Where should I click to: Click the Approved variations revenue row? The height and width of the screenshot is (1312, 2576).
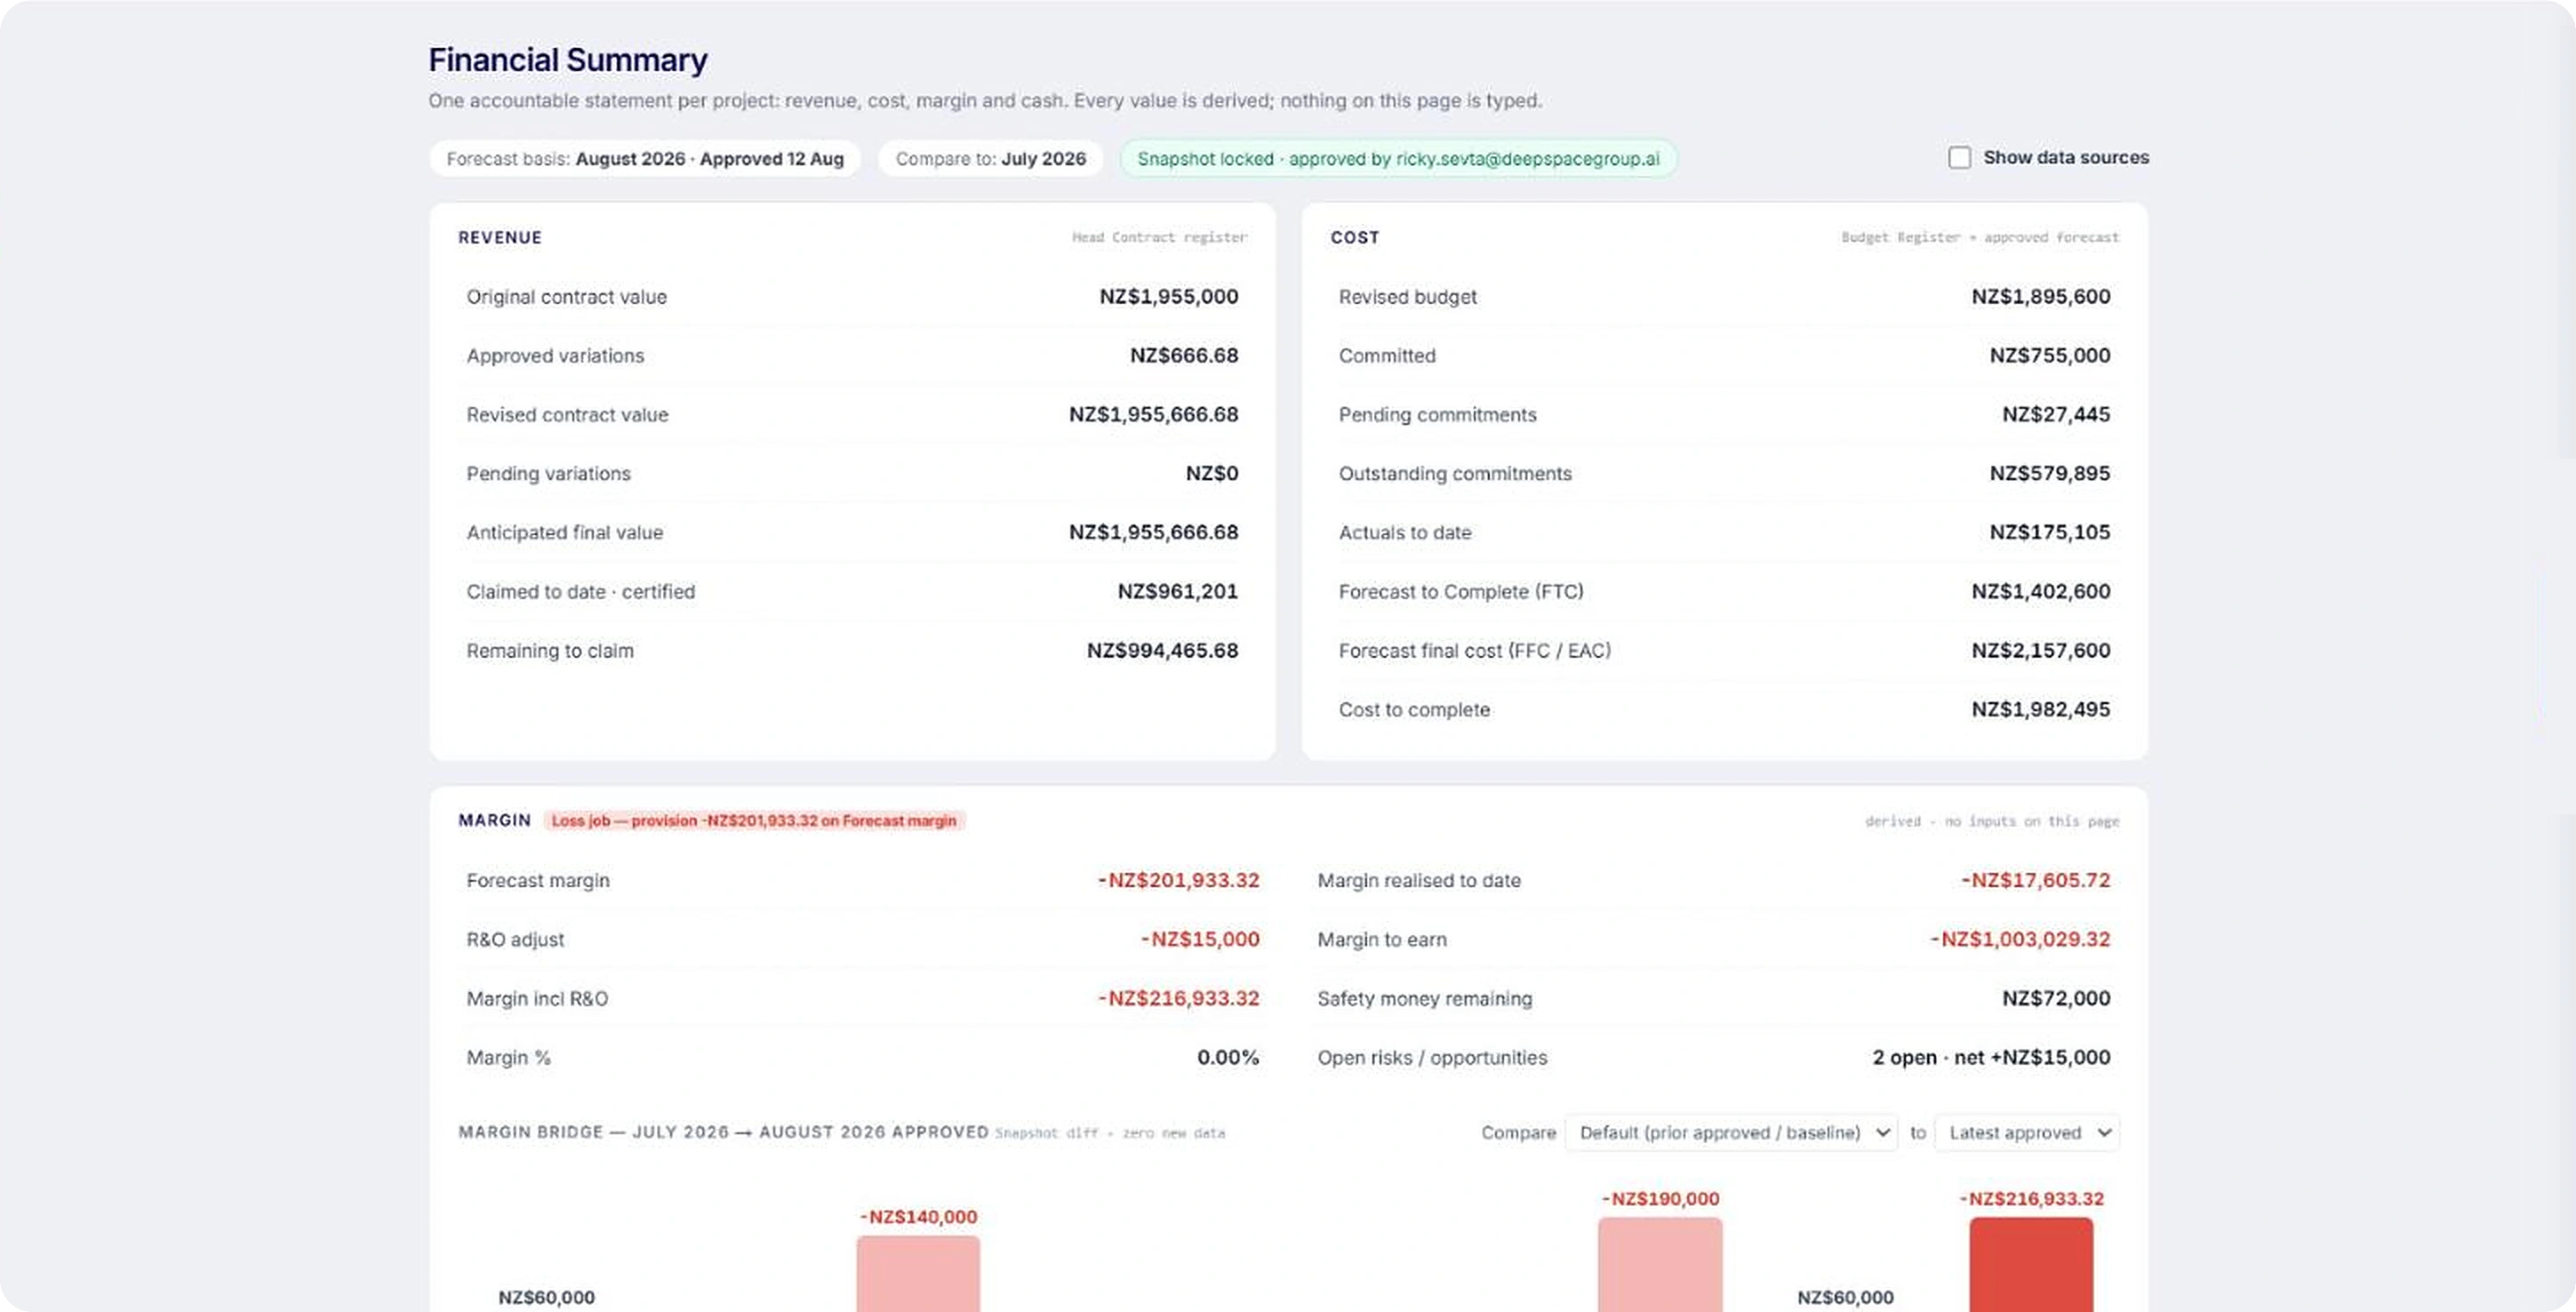pyautogui.click(x=852, y=356)
